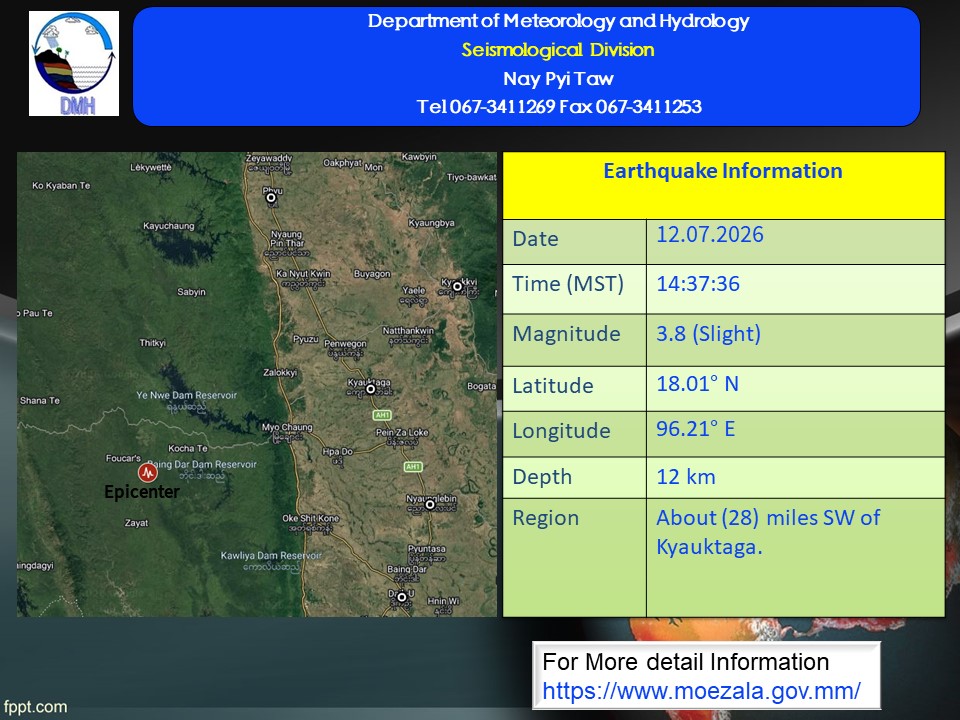The width and height of the screenshot is (960, 720).
Task: Click the 'Date' row label
Action: click(x=535, y=239)
